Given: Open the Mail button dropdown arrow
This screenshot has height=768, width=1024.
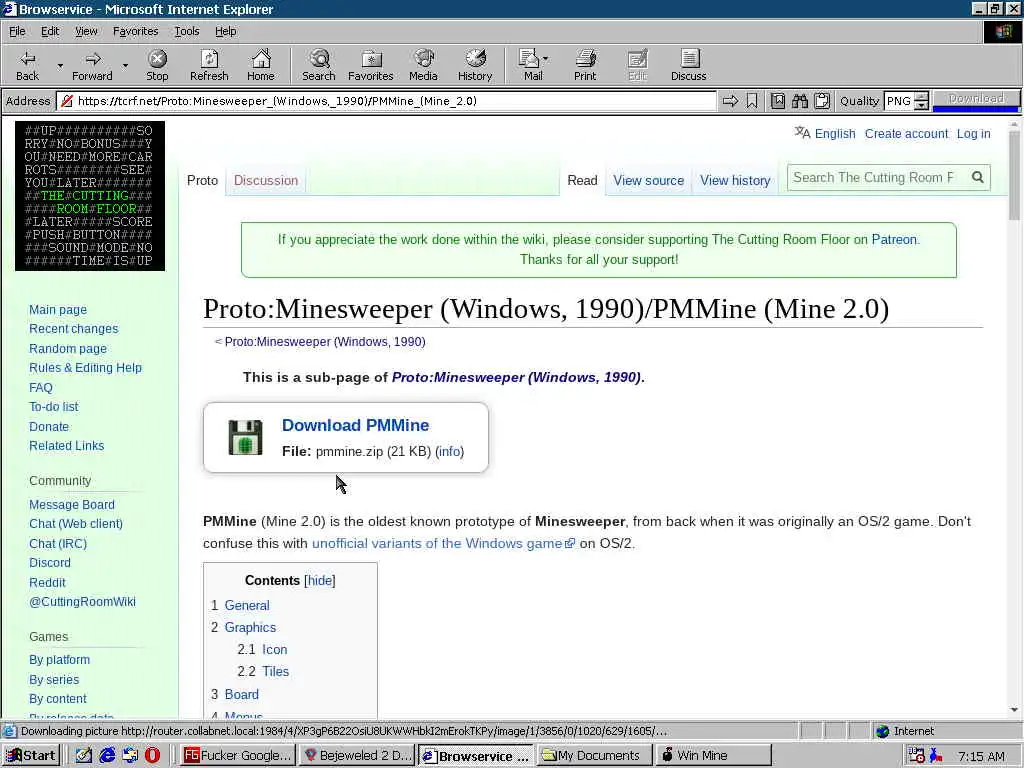Looking at the screenshot, I should (545, 59).
